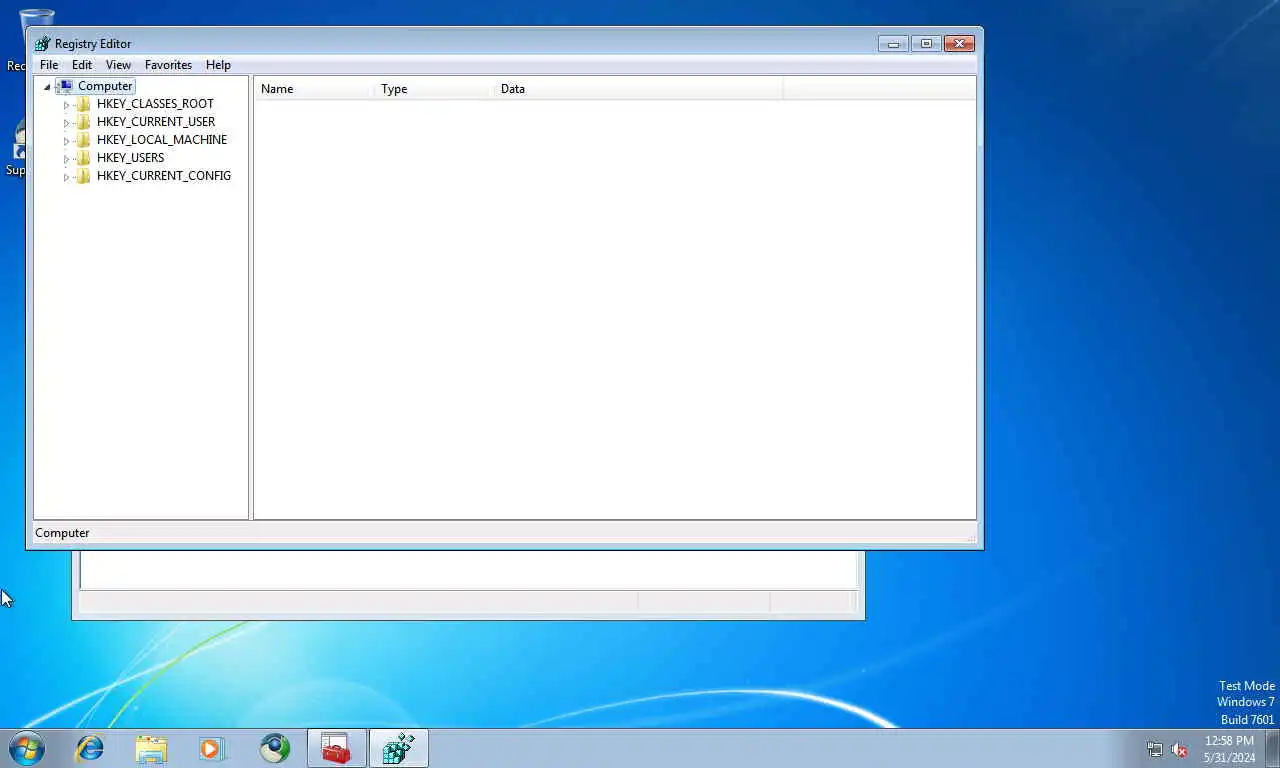
Task: Click the Registry Editor title bar icon
Action: [42, 44]
